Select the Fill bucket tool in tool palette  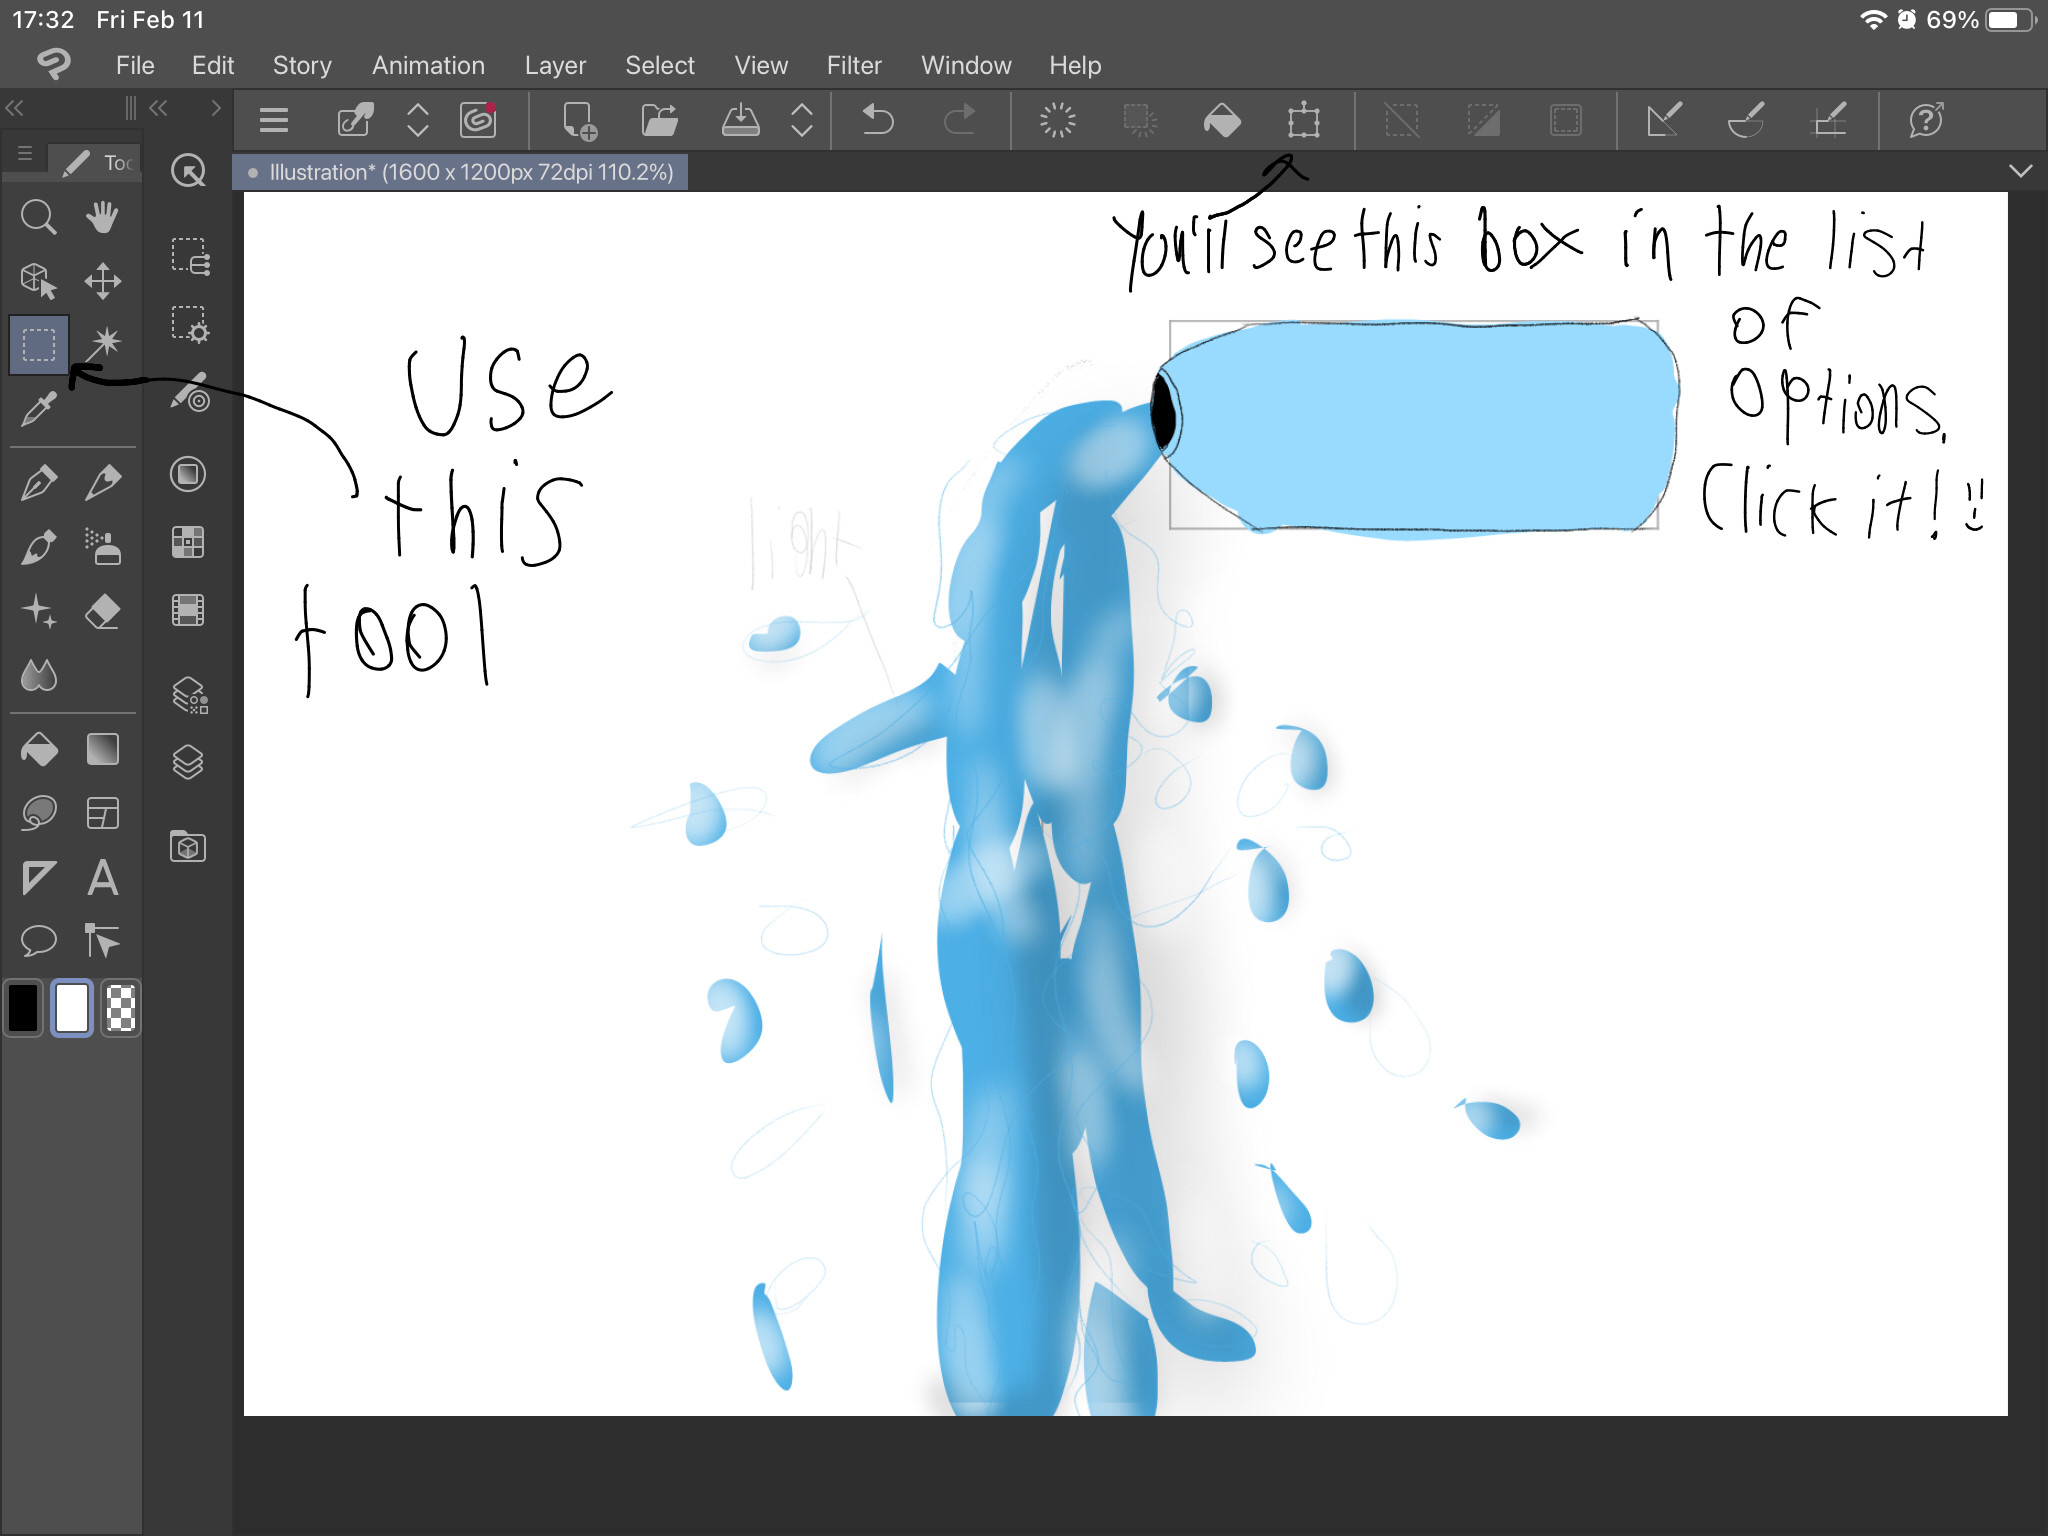[x=39, y=749]
